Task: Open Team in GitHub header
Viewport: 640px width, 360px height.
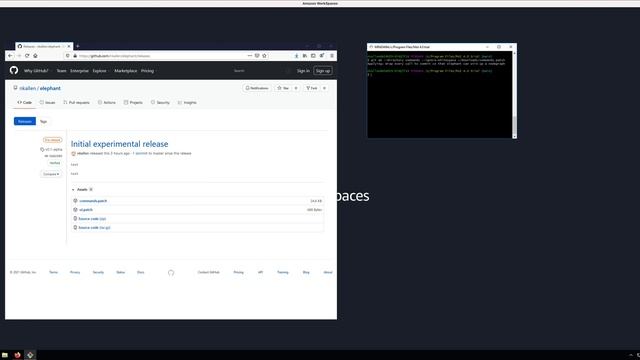Action: click(61, 71)
